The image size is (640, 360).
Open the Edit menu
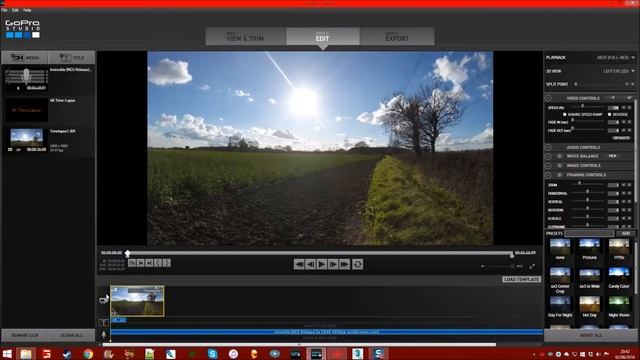(x=15, y=10)
